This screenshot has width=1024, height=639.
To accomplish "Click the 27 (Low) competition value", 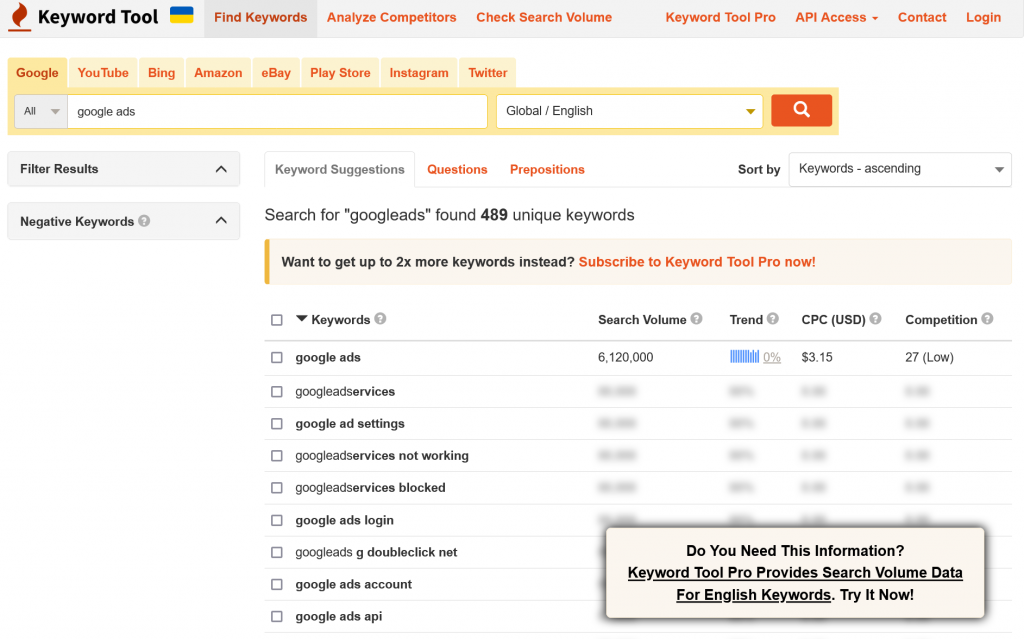I will [929, 357].
